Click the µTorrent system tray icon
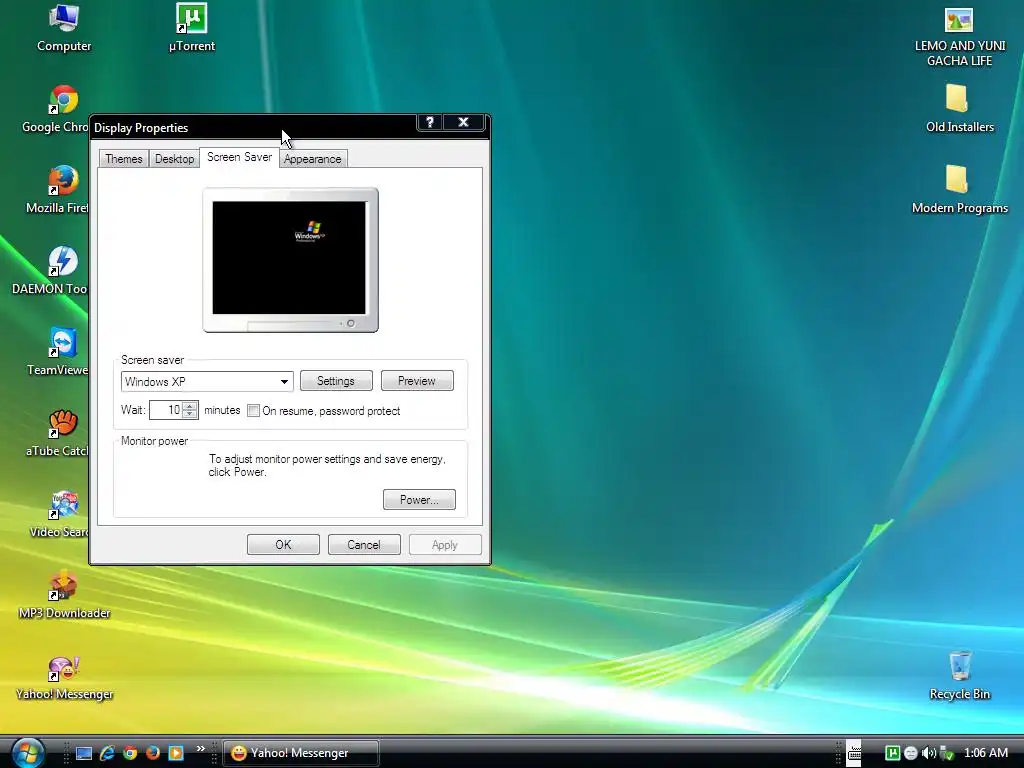The height and width of the screenshot is (768, 1024). click(892, 753)
